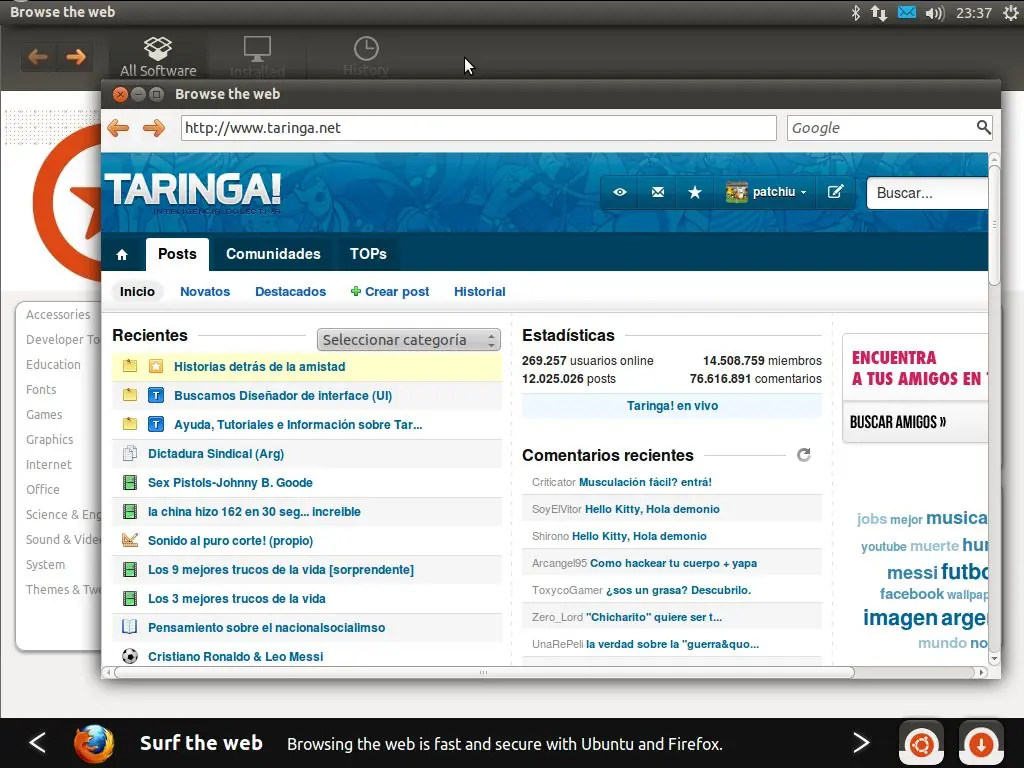Click the browser window forward arrow
The height and width of the screenshot is (768, 1024).
[x=154, y=128]
